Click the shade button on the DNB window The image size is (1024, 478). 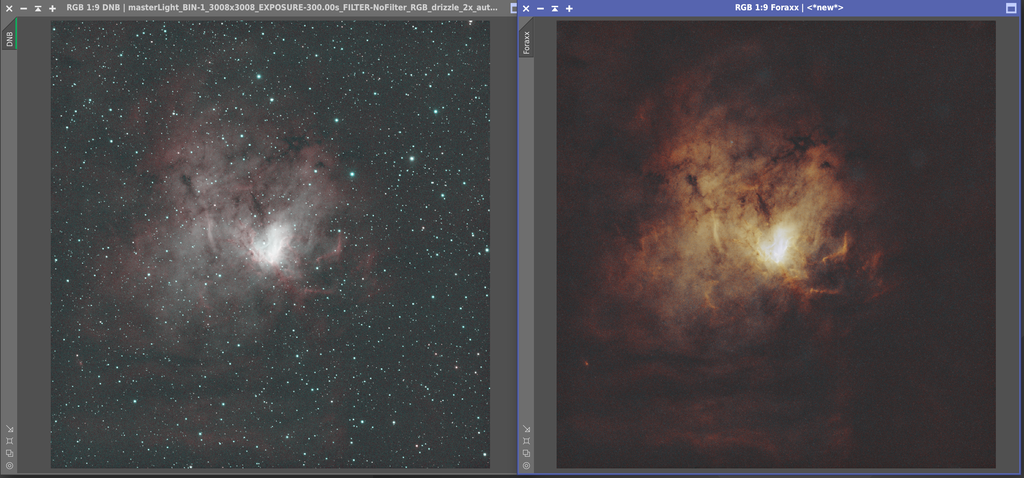[38, 8]
